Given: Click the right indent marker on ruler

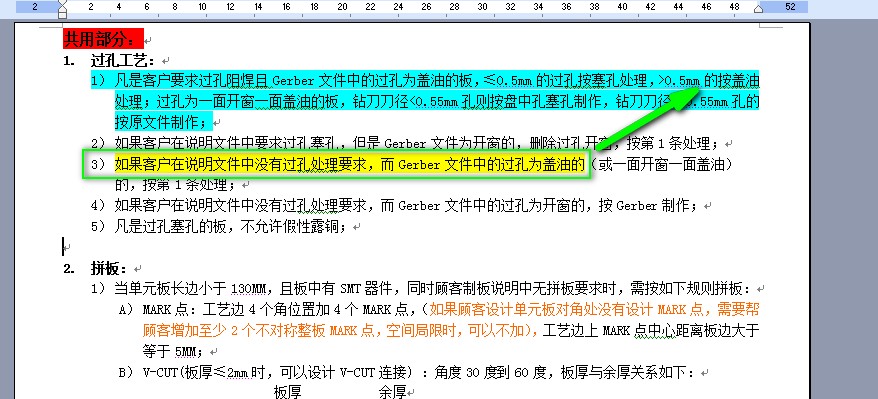Looking at the screenshot, I should click(x=759, y=8).
